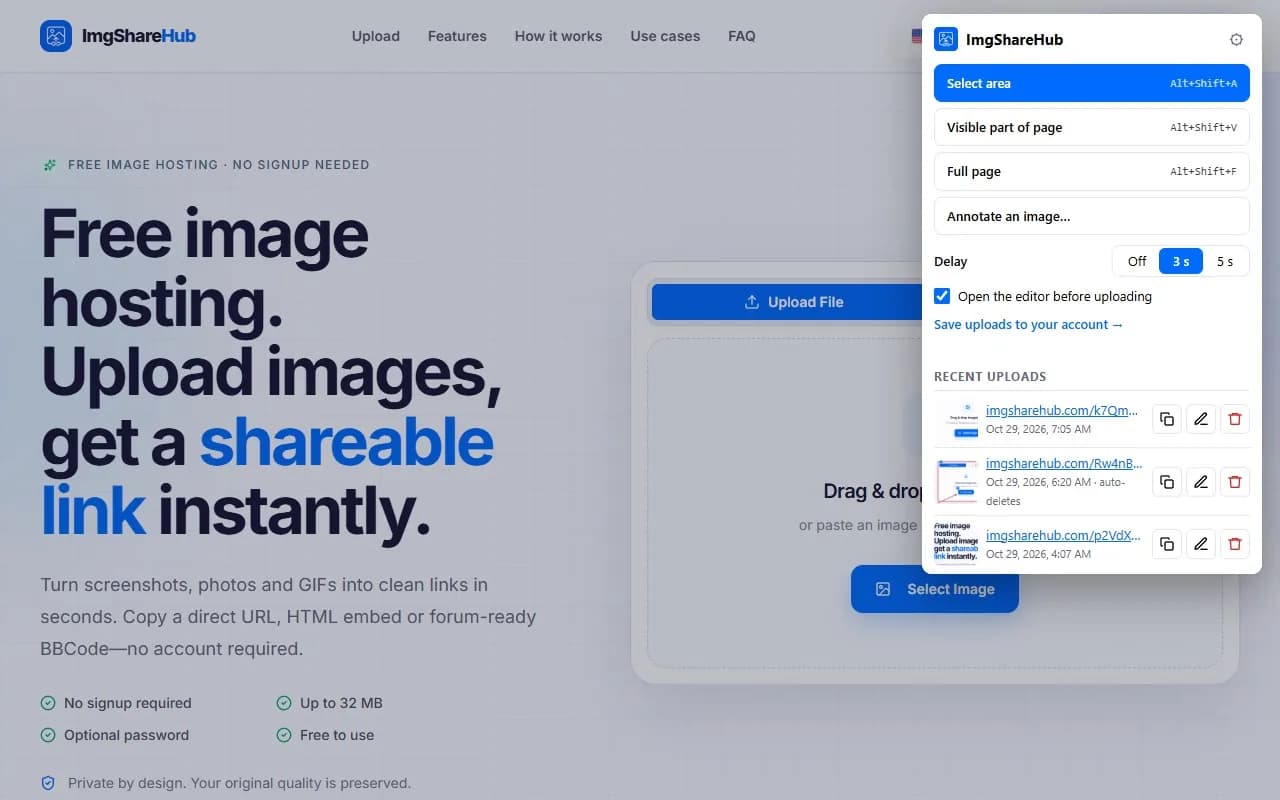Image resolution: width=1280 pixels, height=800 pixels.
Task: Click the ImgShareHub logo in header
Action: coord(118,36)
